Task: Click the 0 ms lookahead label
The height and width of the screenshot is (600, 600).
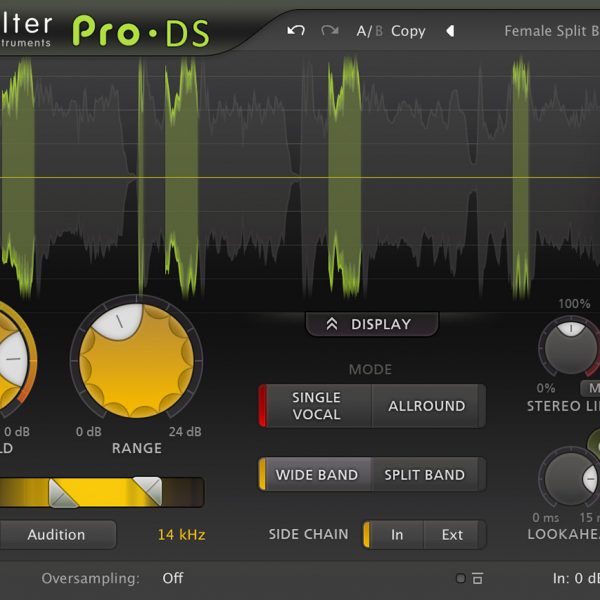Action: pyautogui.click(x=546, y=518)
